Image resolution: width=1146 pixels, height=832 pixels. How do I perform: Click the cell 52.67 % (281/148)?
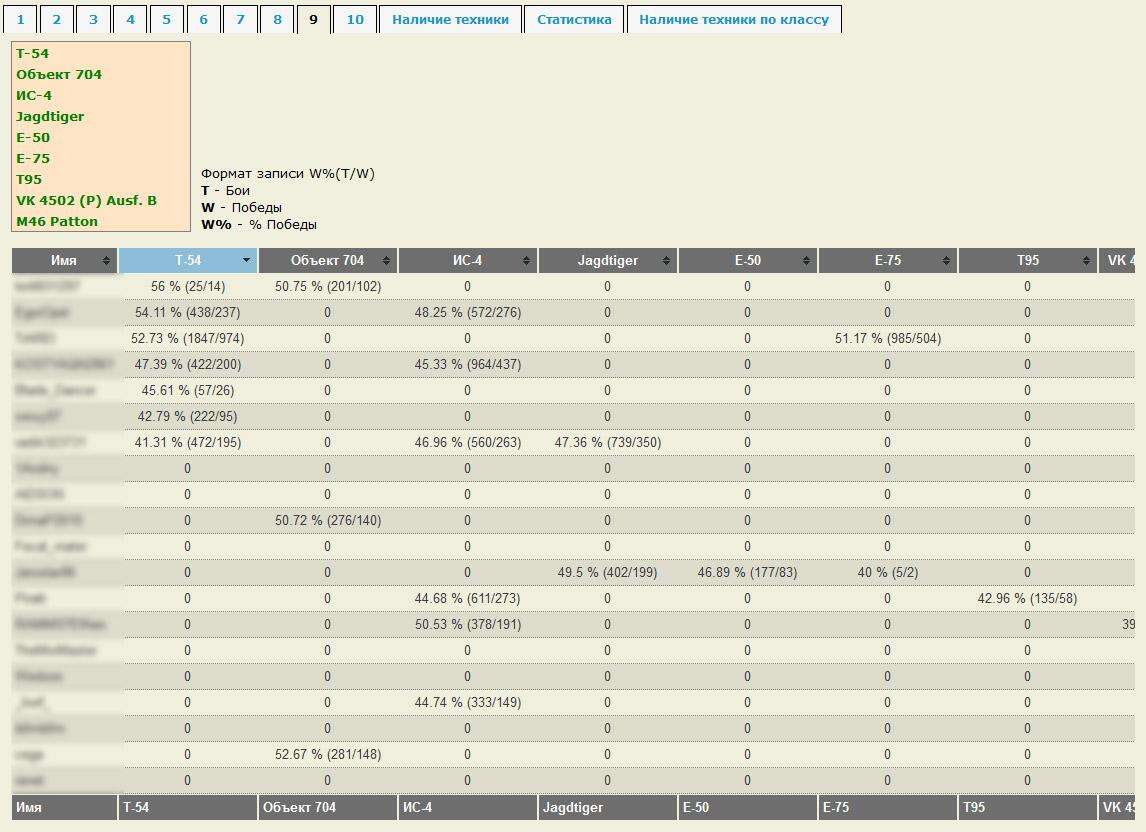327,755
